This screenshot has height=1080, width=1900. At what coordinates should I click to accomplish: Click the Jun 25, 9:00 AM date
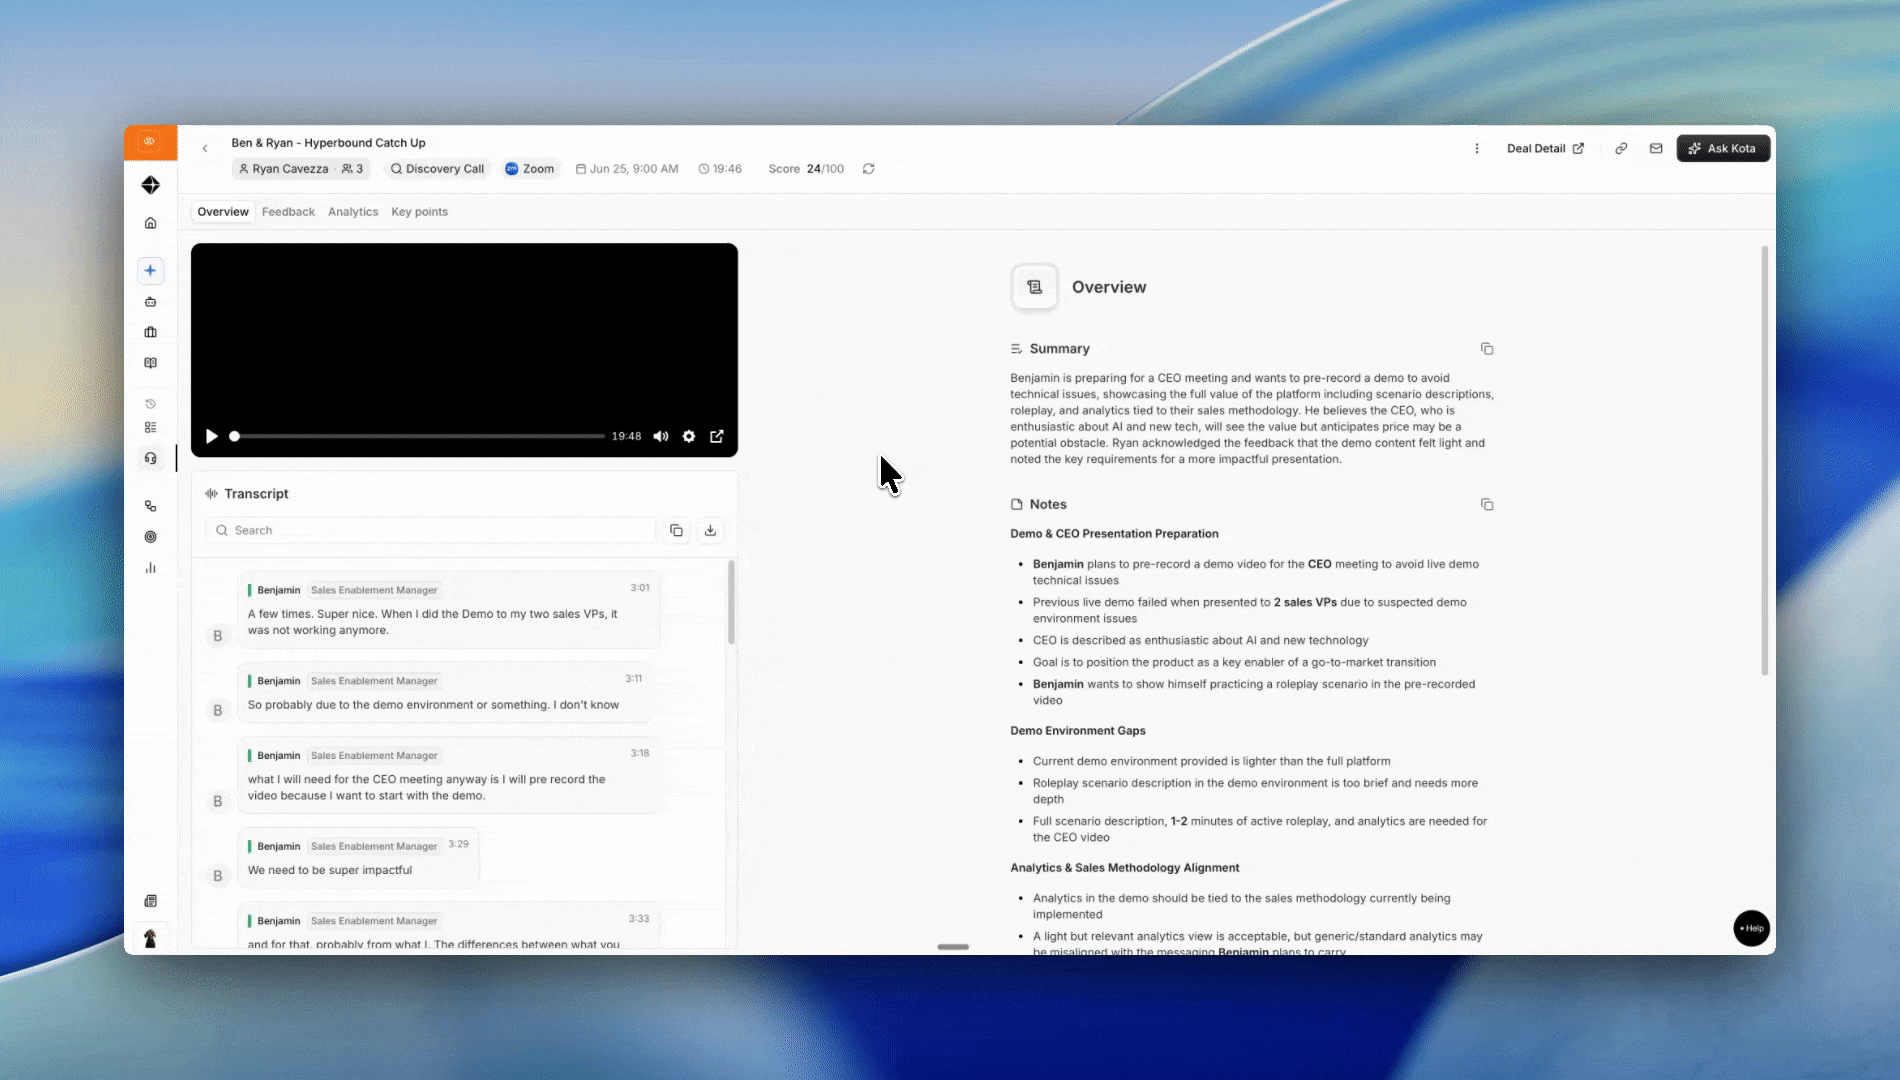[x=627, y=169]
